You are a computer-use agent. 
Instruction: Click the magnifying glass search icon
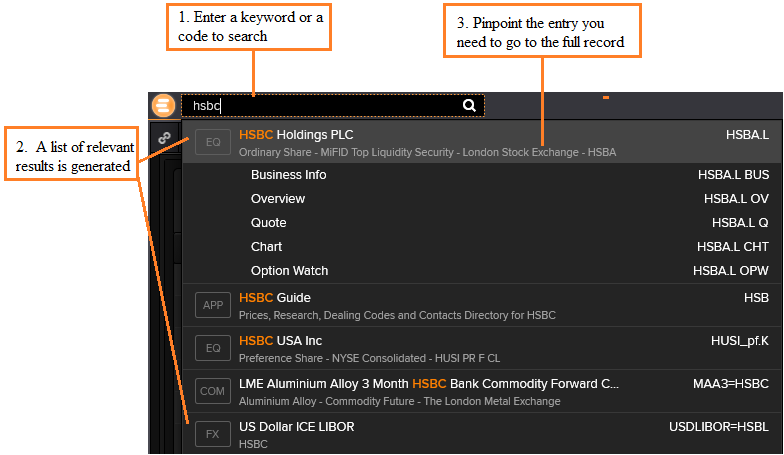[469, 106]
